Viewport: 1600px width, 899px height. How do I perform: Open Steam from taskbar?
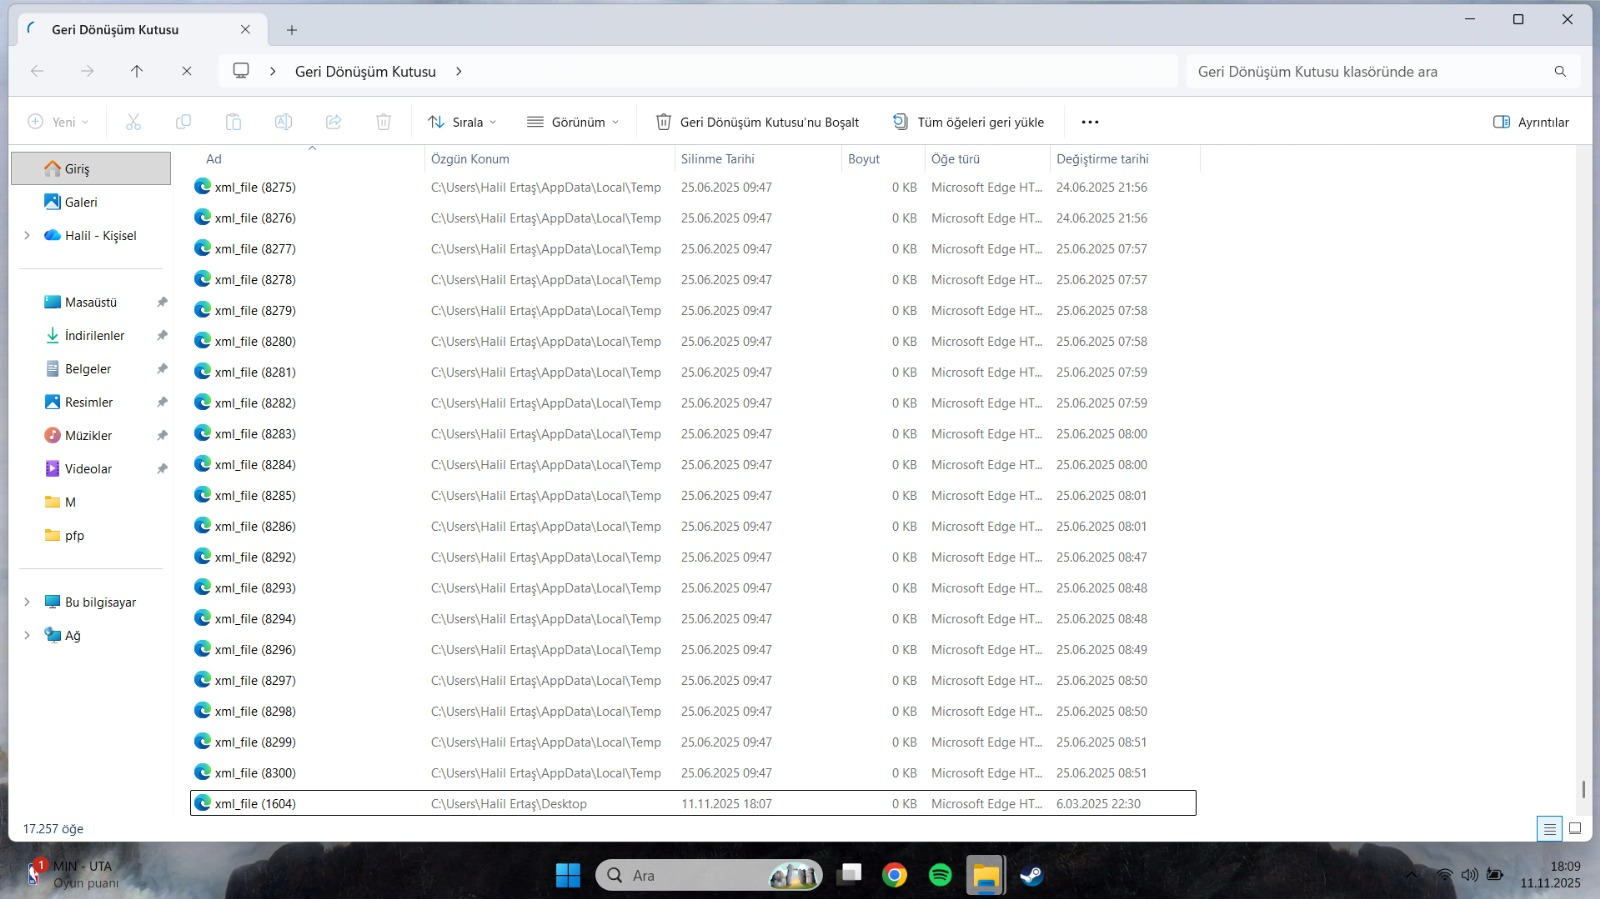click(1031, 875)
